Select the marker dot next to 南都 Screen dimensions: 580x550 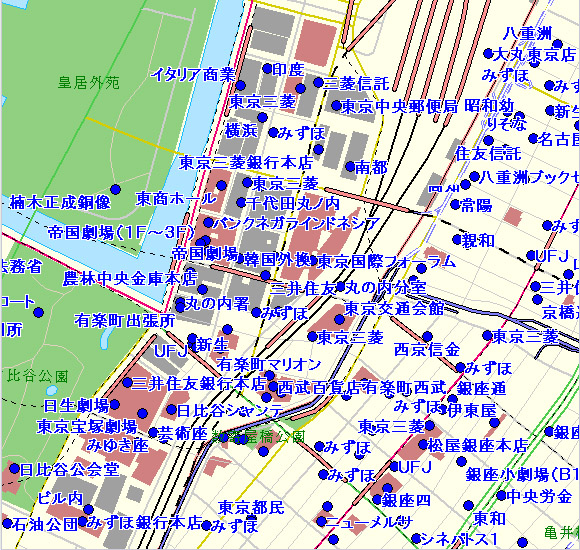[x=350, y=166]
